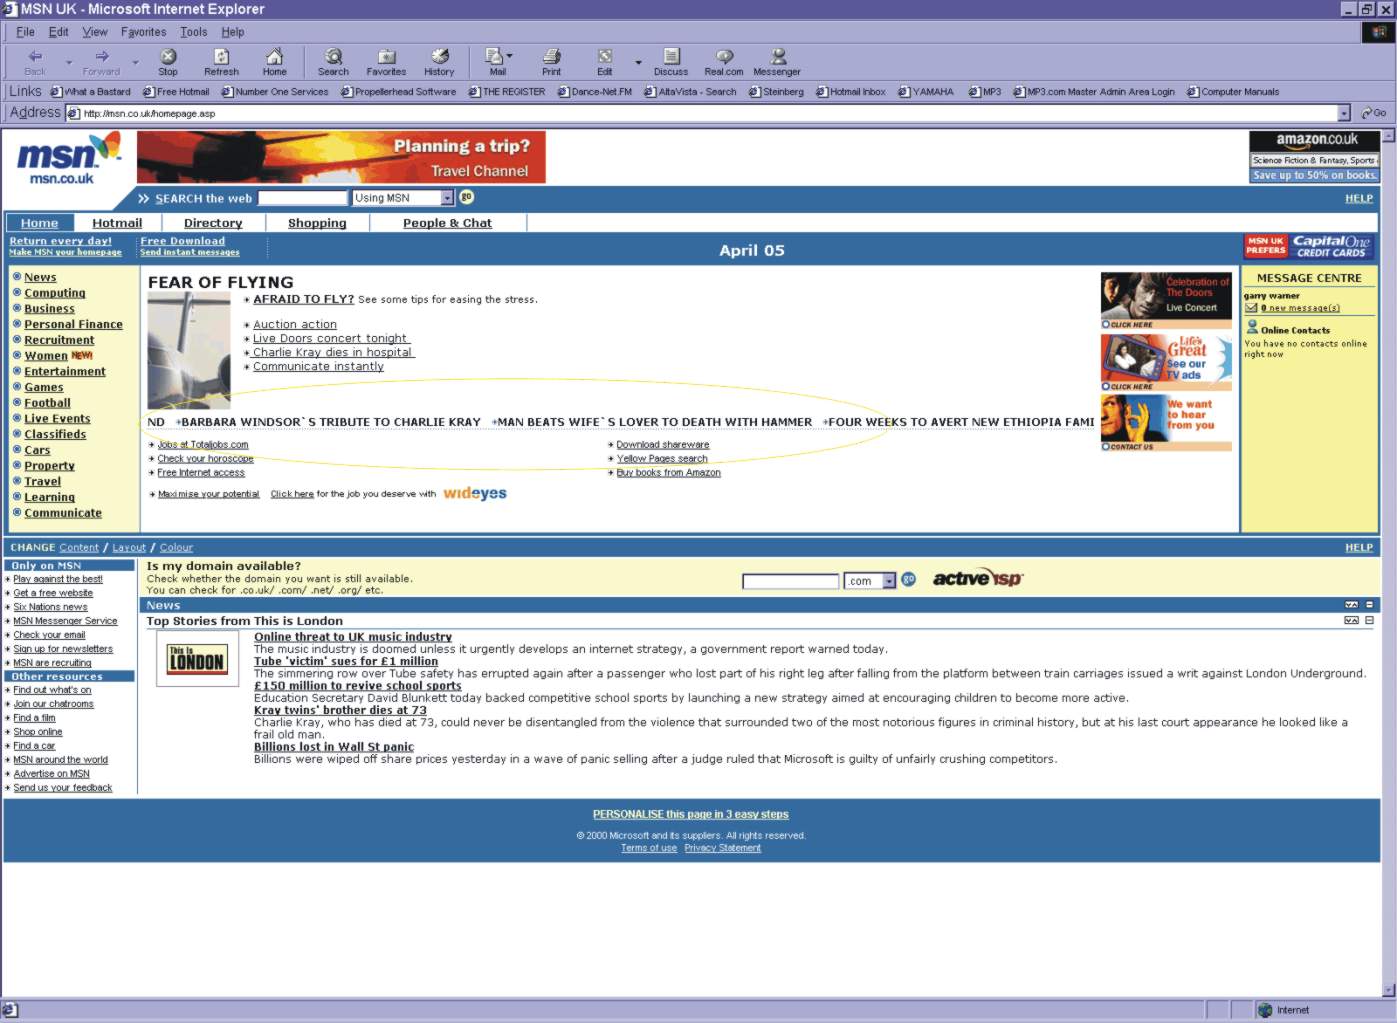Viewport: 1397px width, 1023px height.
Task: Open the Computer Manuals links shortcut
Action: click(x=1233, y=92)
